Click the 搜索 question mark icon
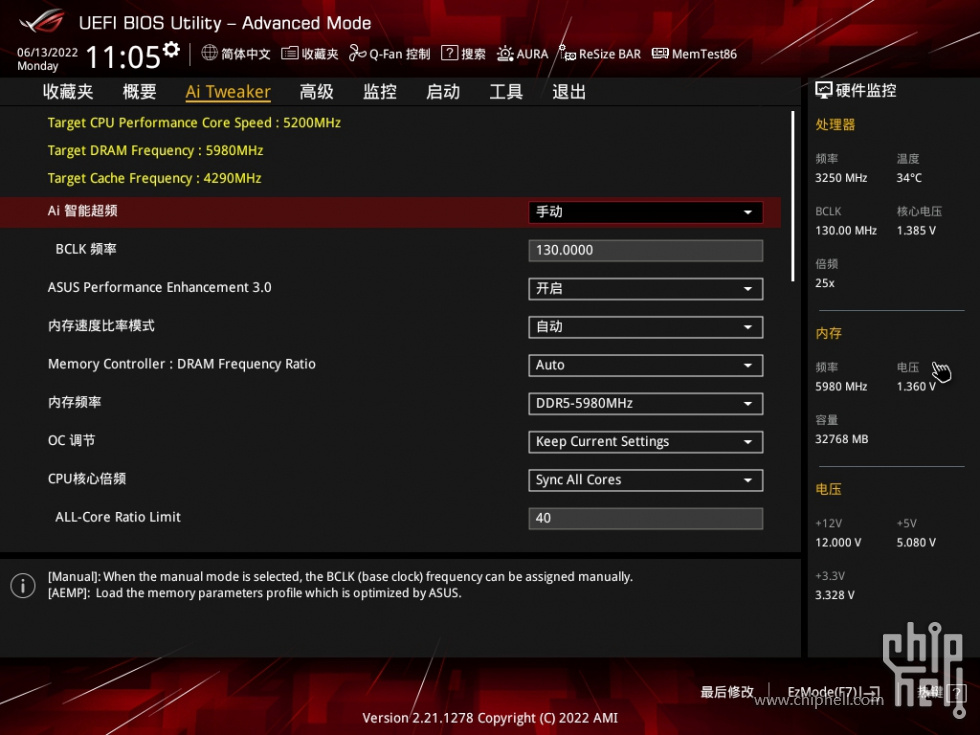The image size is (980, 735). (x=449, y=53)
